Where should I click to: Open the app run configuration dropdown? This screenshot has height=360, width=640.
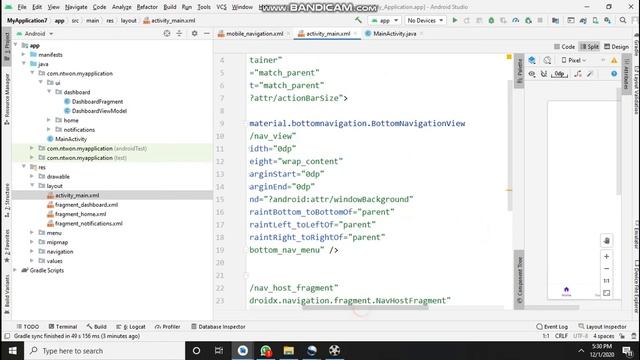pos(384,20)
